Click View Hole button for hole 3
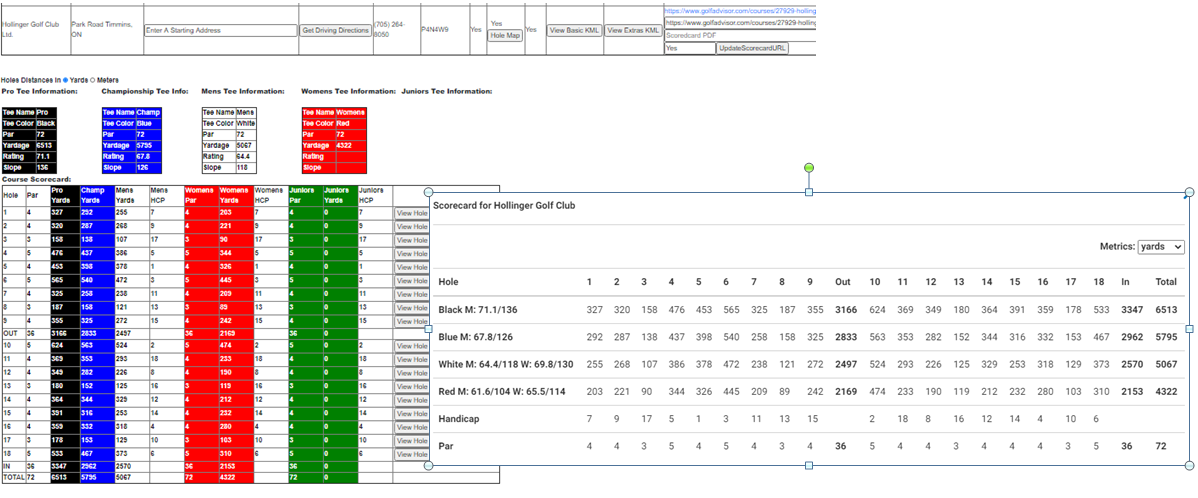Image resolution: width=1198 pixels, height=498 pixels. (x=411, y=241)
